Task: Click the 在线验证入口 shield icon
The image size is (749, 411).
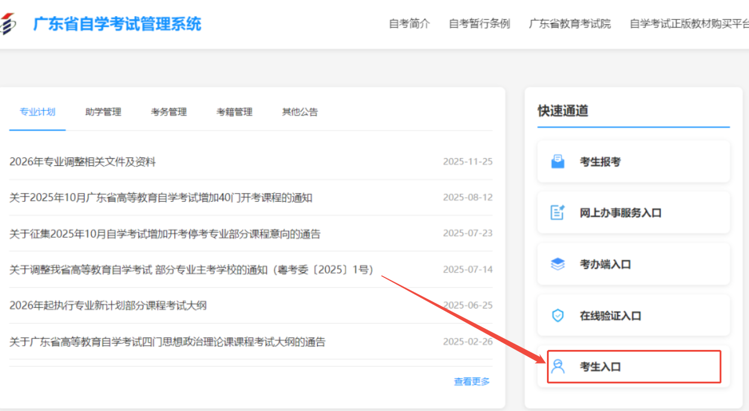Action: click(x=558, y=316)
